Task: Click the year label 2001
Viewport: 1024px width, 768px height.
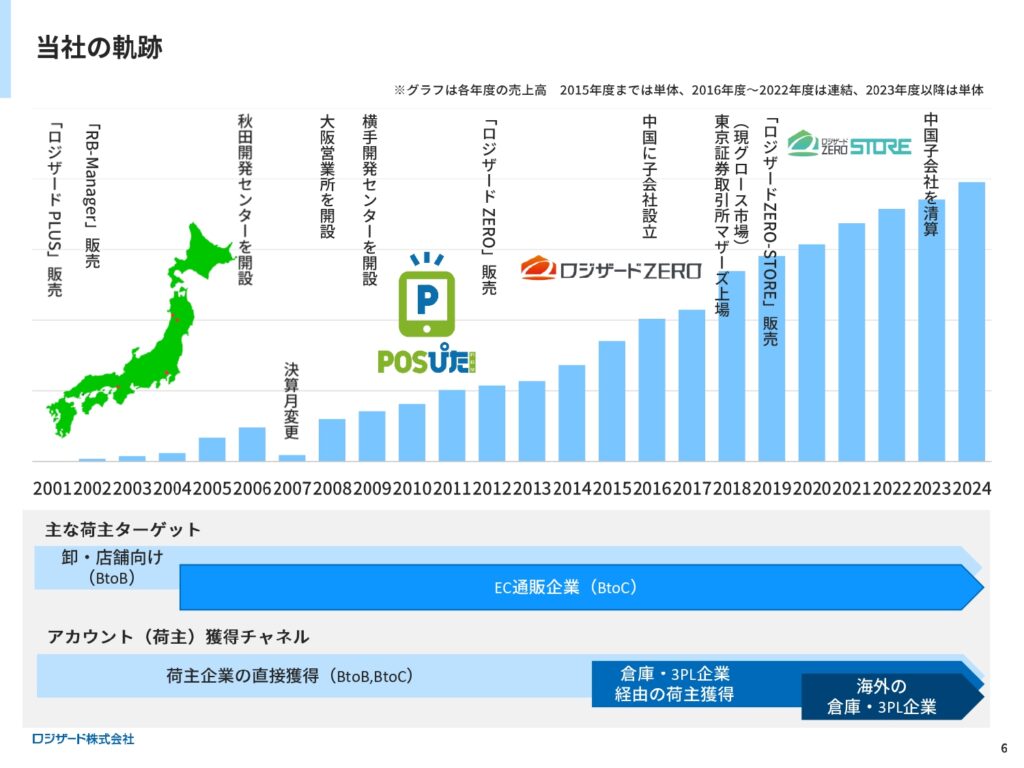Action: (52, 488)
